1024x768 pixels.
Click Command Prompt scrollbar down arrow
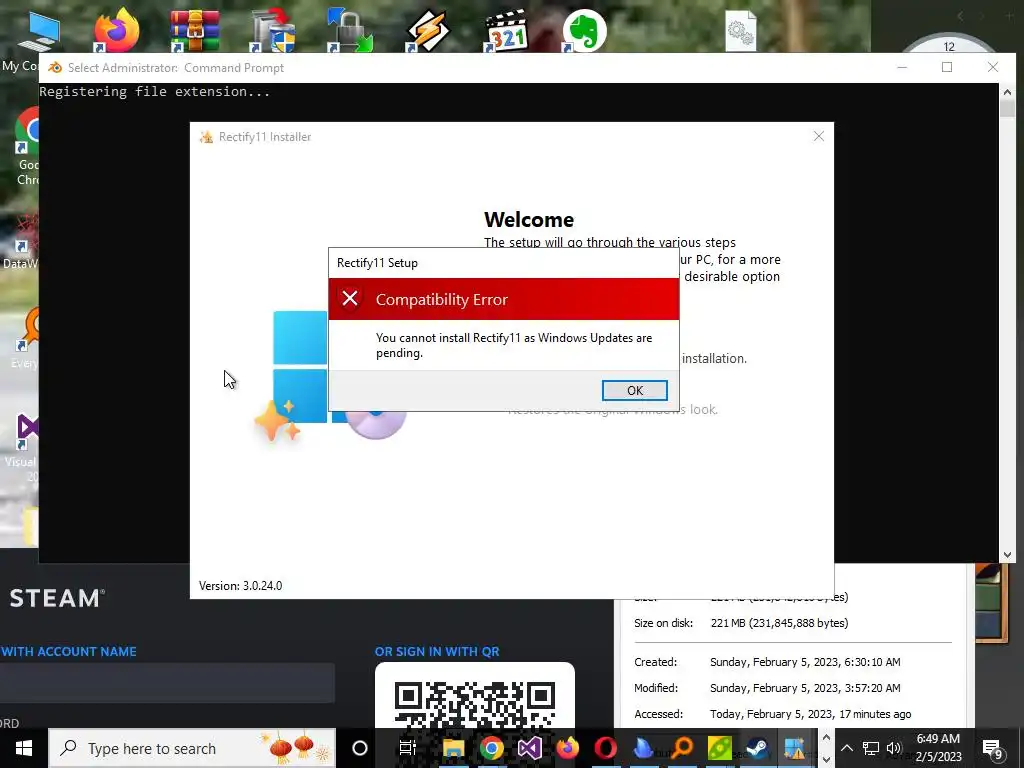pyautogui.click(x=1007, y=554)
